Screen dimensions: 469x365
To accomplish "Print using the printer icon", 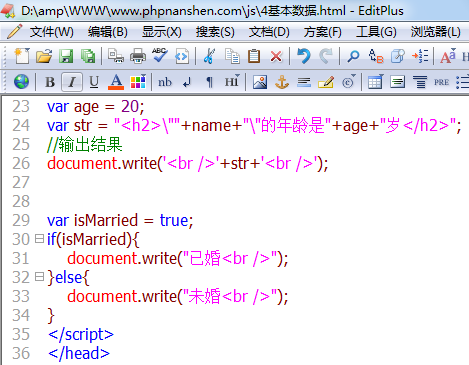I will 138,56.
